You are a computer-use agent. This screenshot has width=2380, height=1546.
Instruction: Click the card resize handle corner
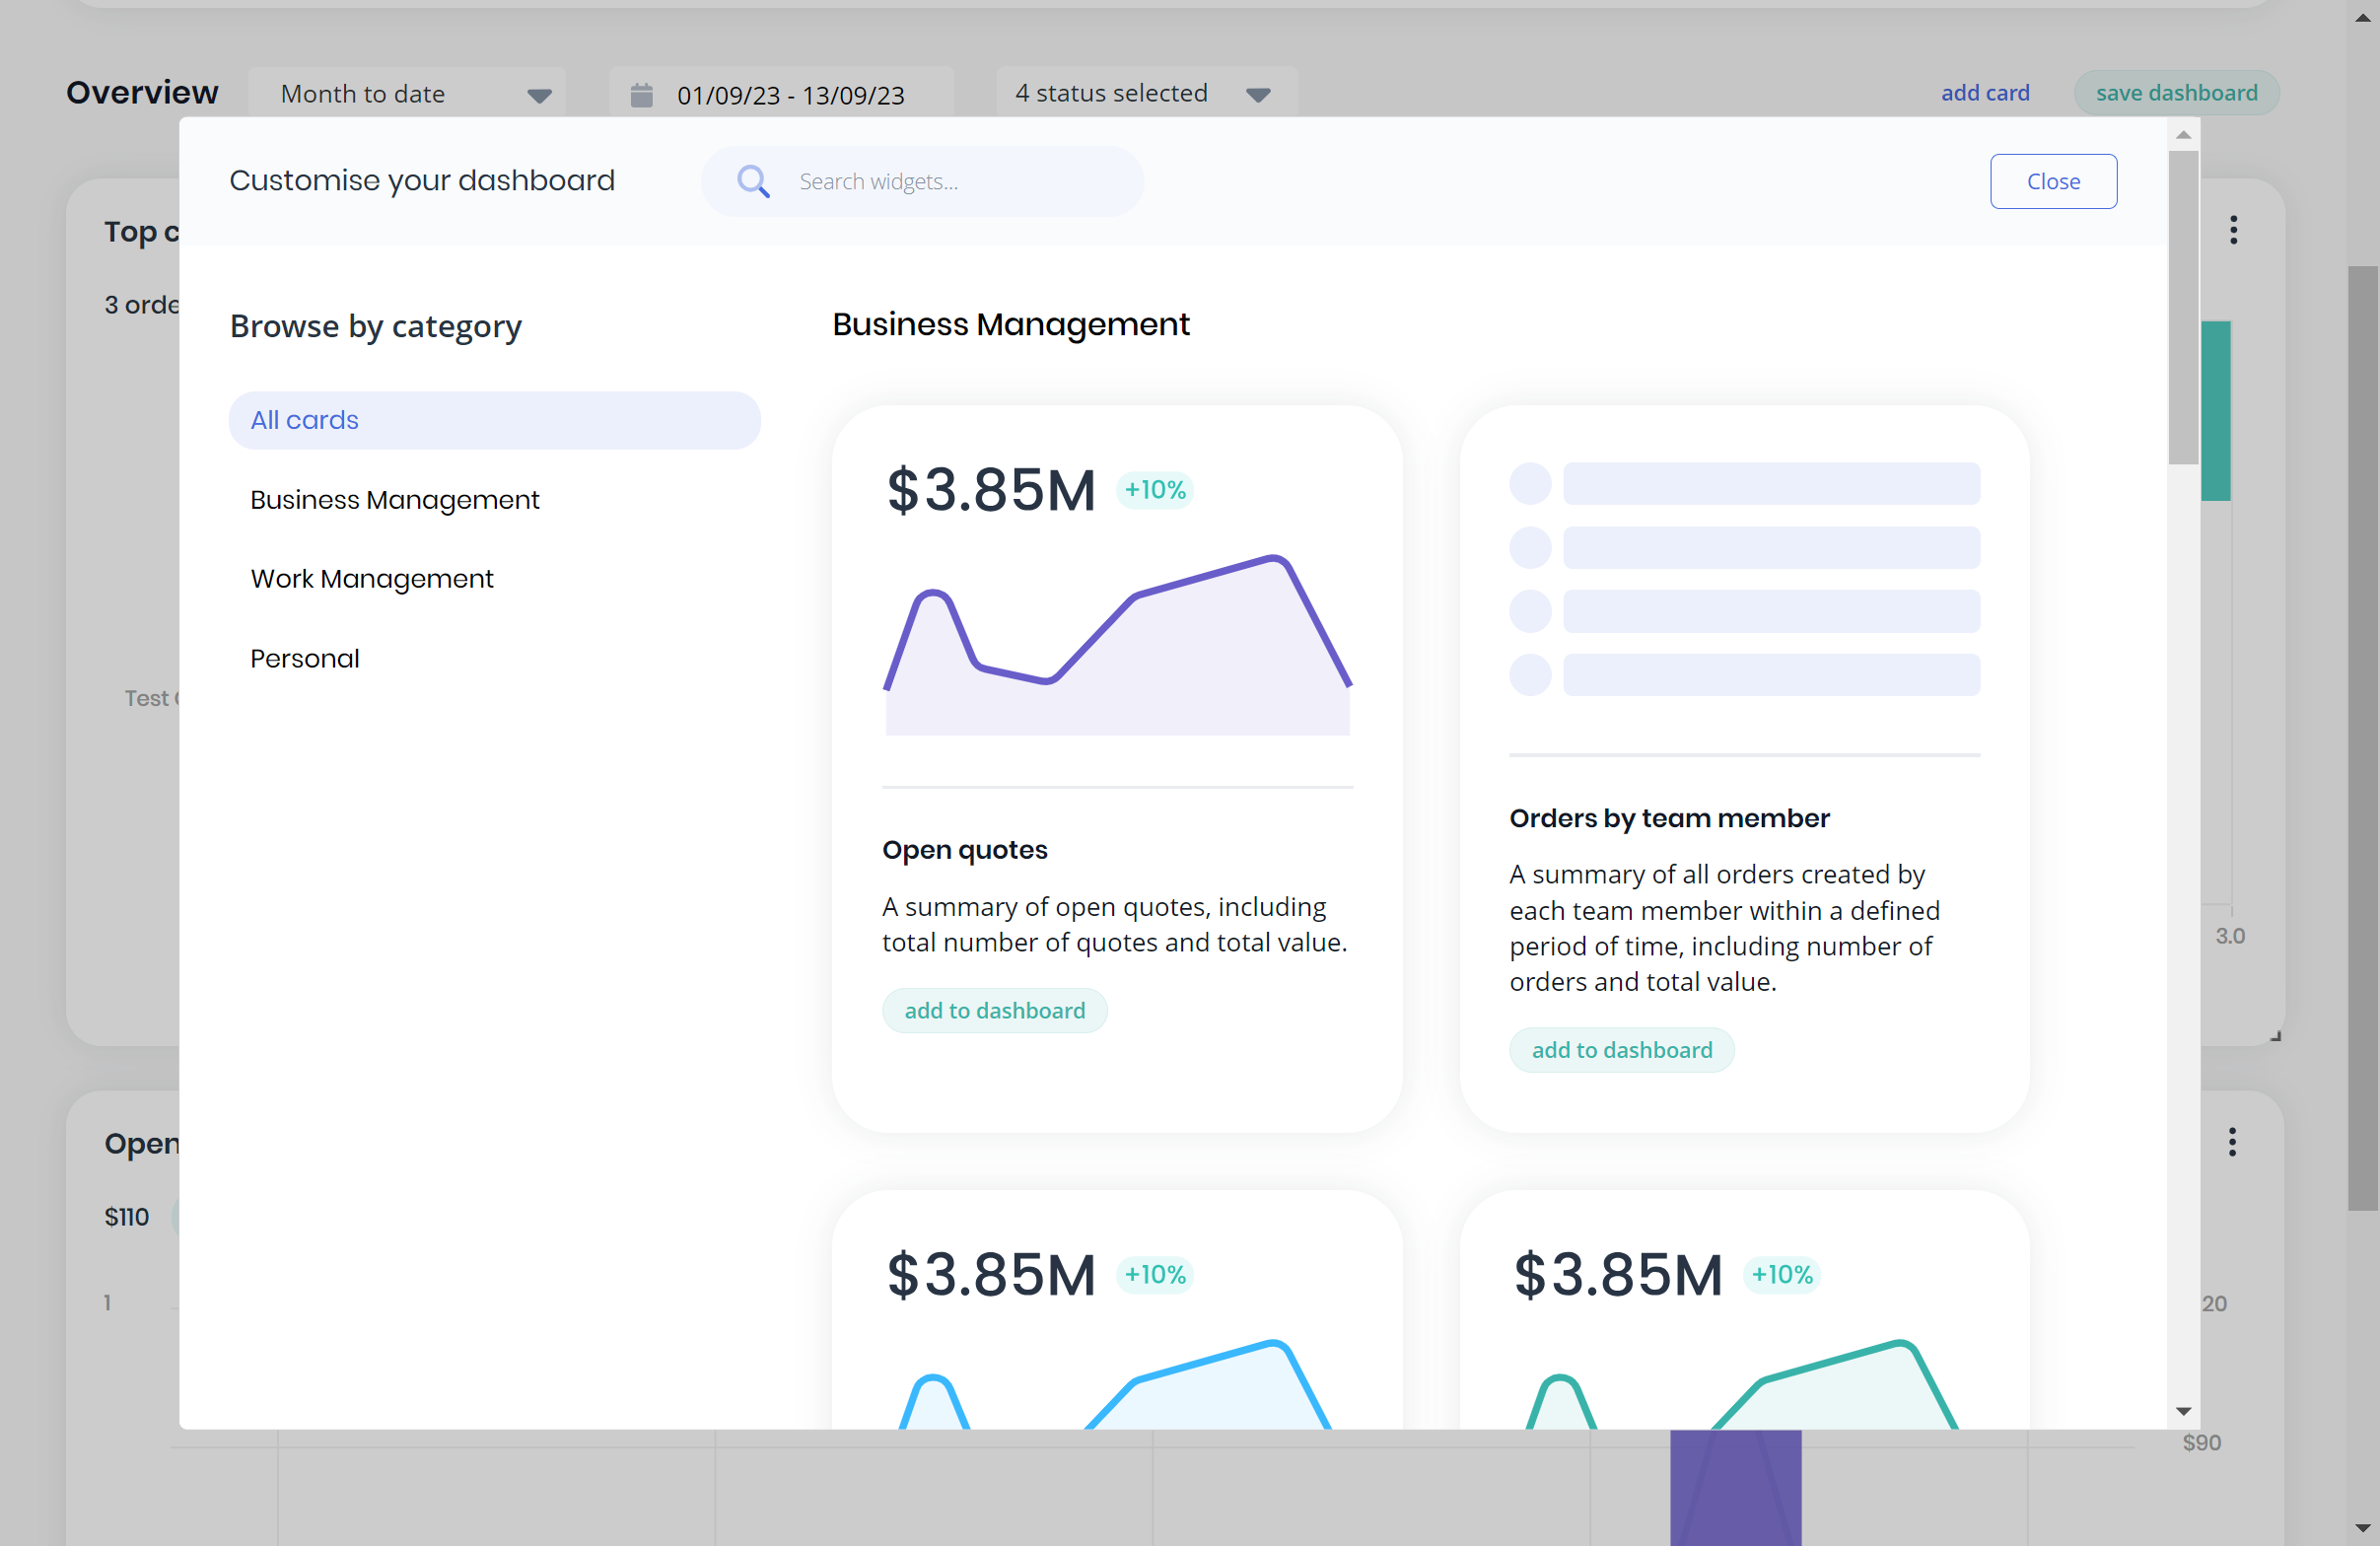click(2275, 1036)
